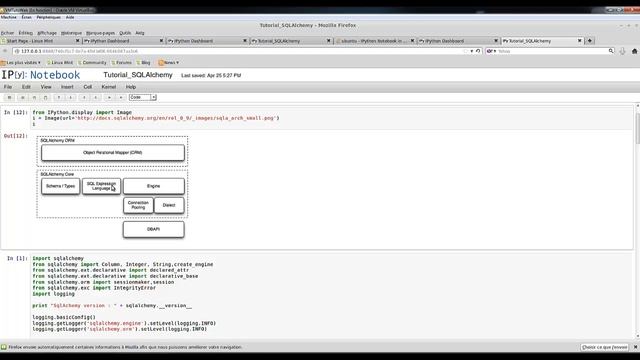This screenshot has height=360, width=640.
Task: Click the Tutorial_SQLAlchemy notebook title
Action: (138, 75)
